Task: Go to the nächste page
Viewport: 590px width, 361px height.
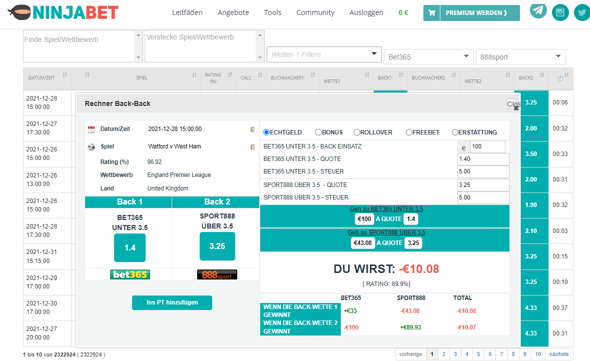Action: pos(559,354)
